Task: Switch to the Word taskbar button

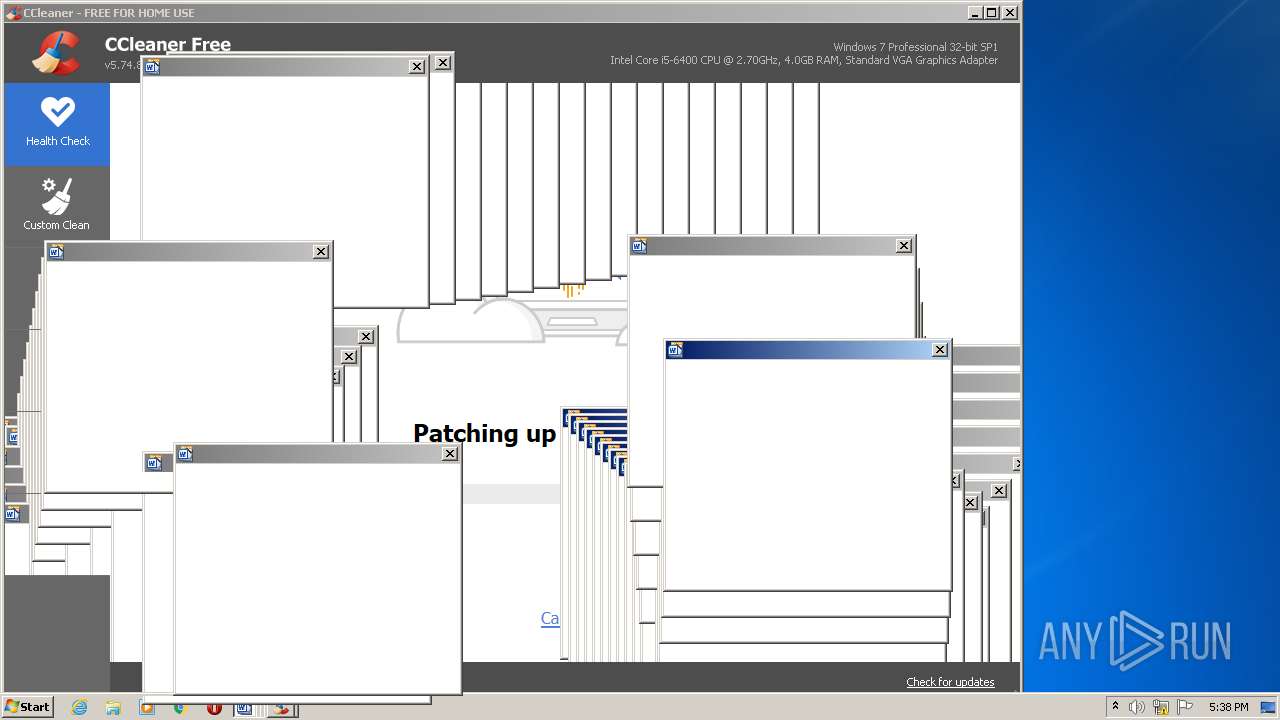Action: tap(244, 708)
